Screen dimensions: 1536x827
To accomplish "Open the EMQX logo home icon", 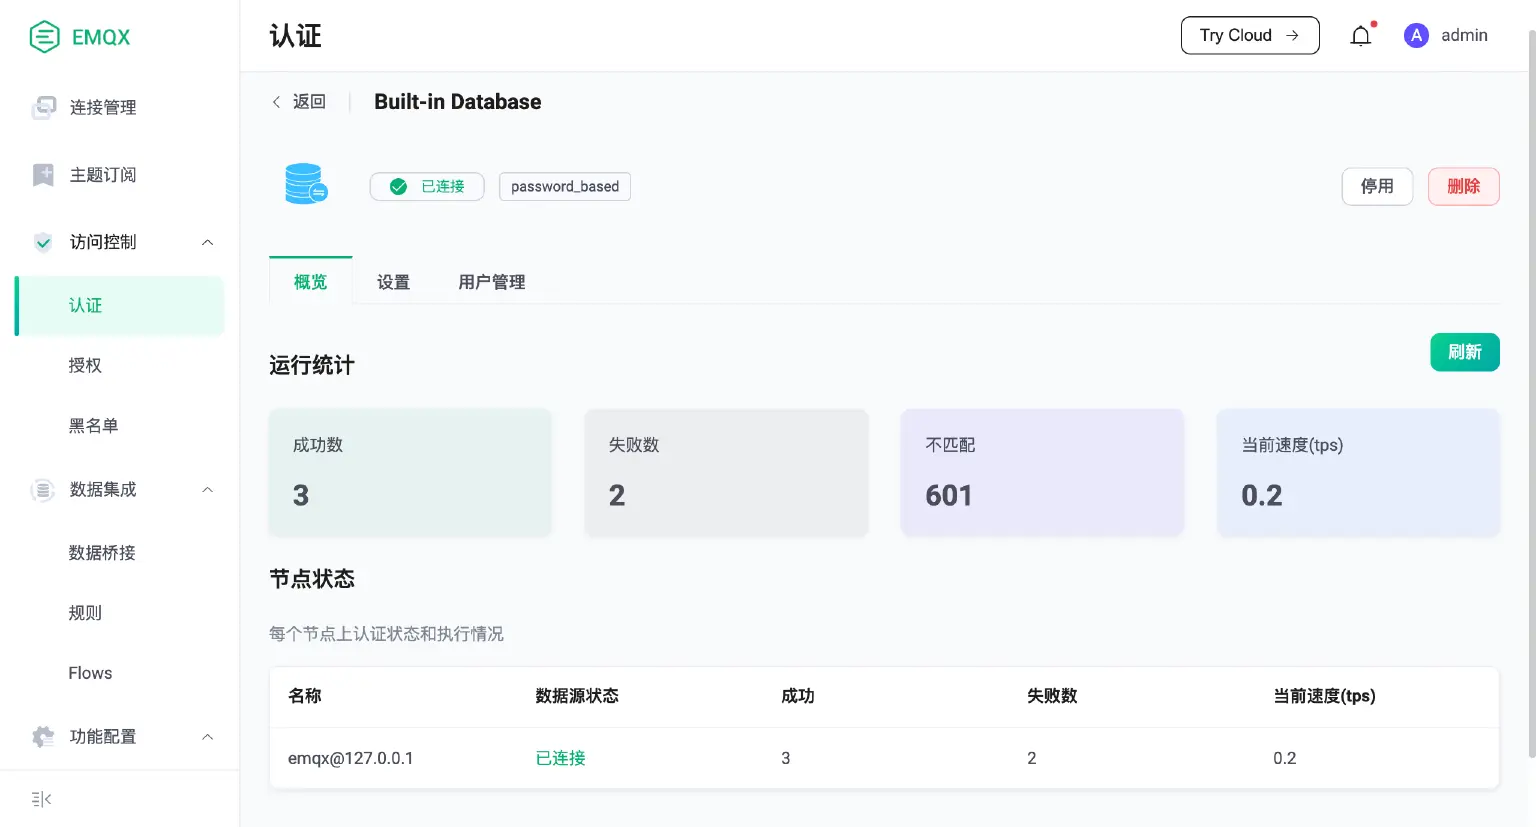I will (44, 36).
